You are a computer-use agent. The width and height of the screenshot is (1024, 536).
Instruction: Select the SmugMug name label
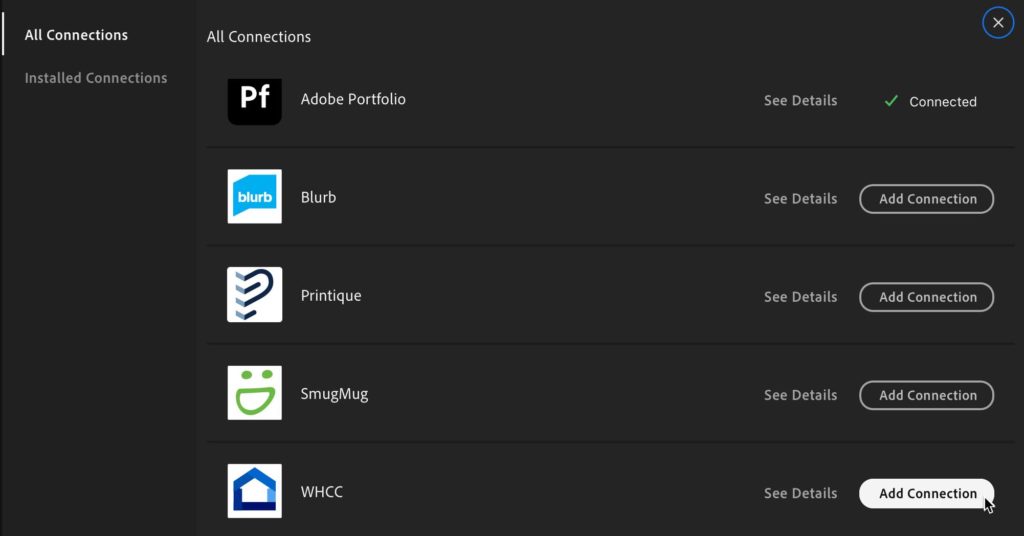(x=334, y=394)
